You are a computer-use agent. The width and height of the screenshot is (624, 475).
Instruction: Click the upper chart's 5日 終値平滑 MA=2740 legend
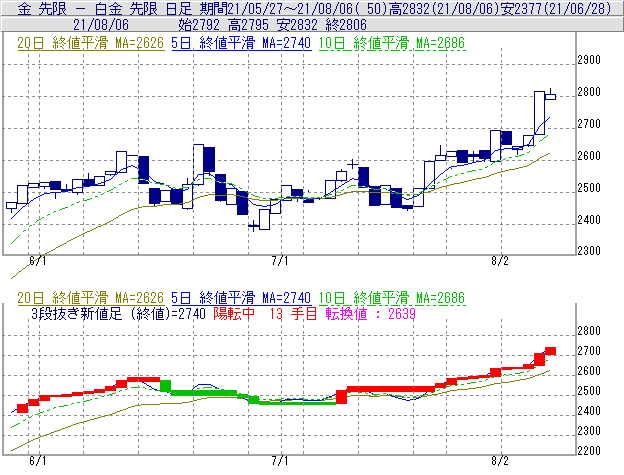tap(241, 43)
